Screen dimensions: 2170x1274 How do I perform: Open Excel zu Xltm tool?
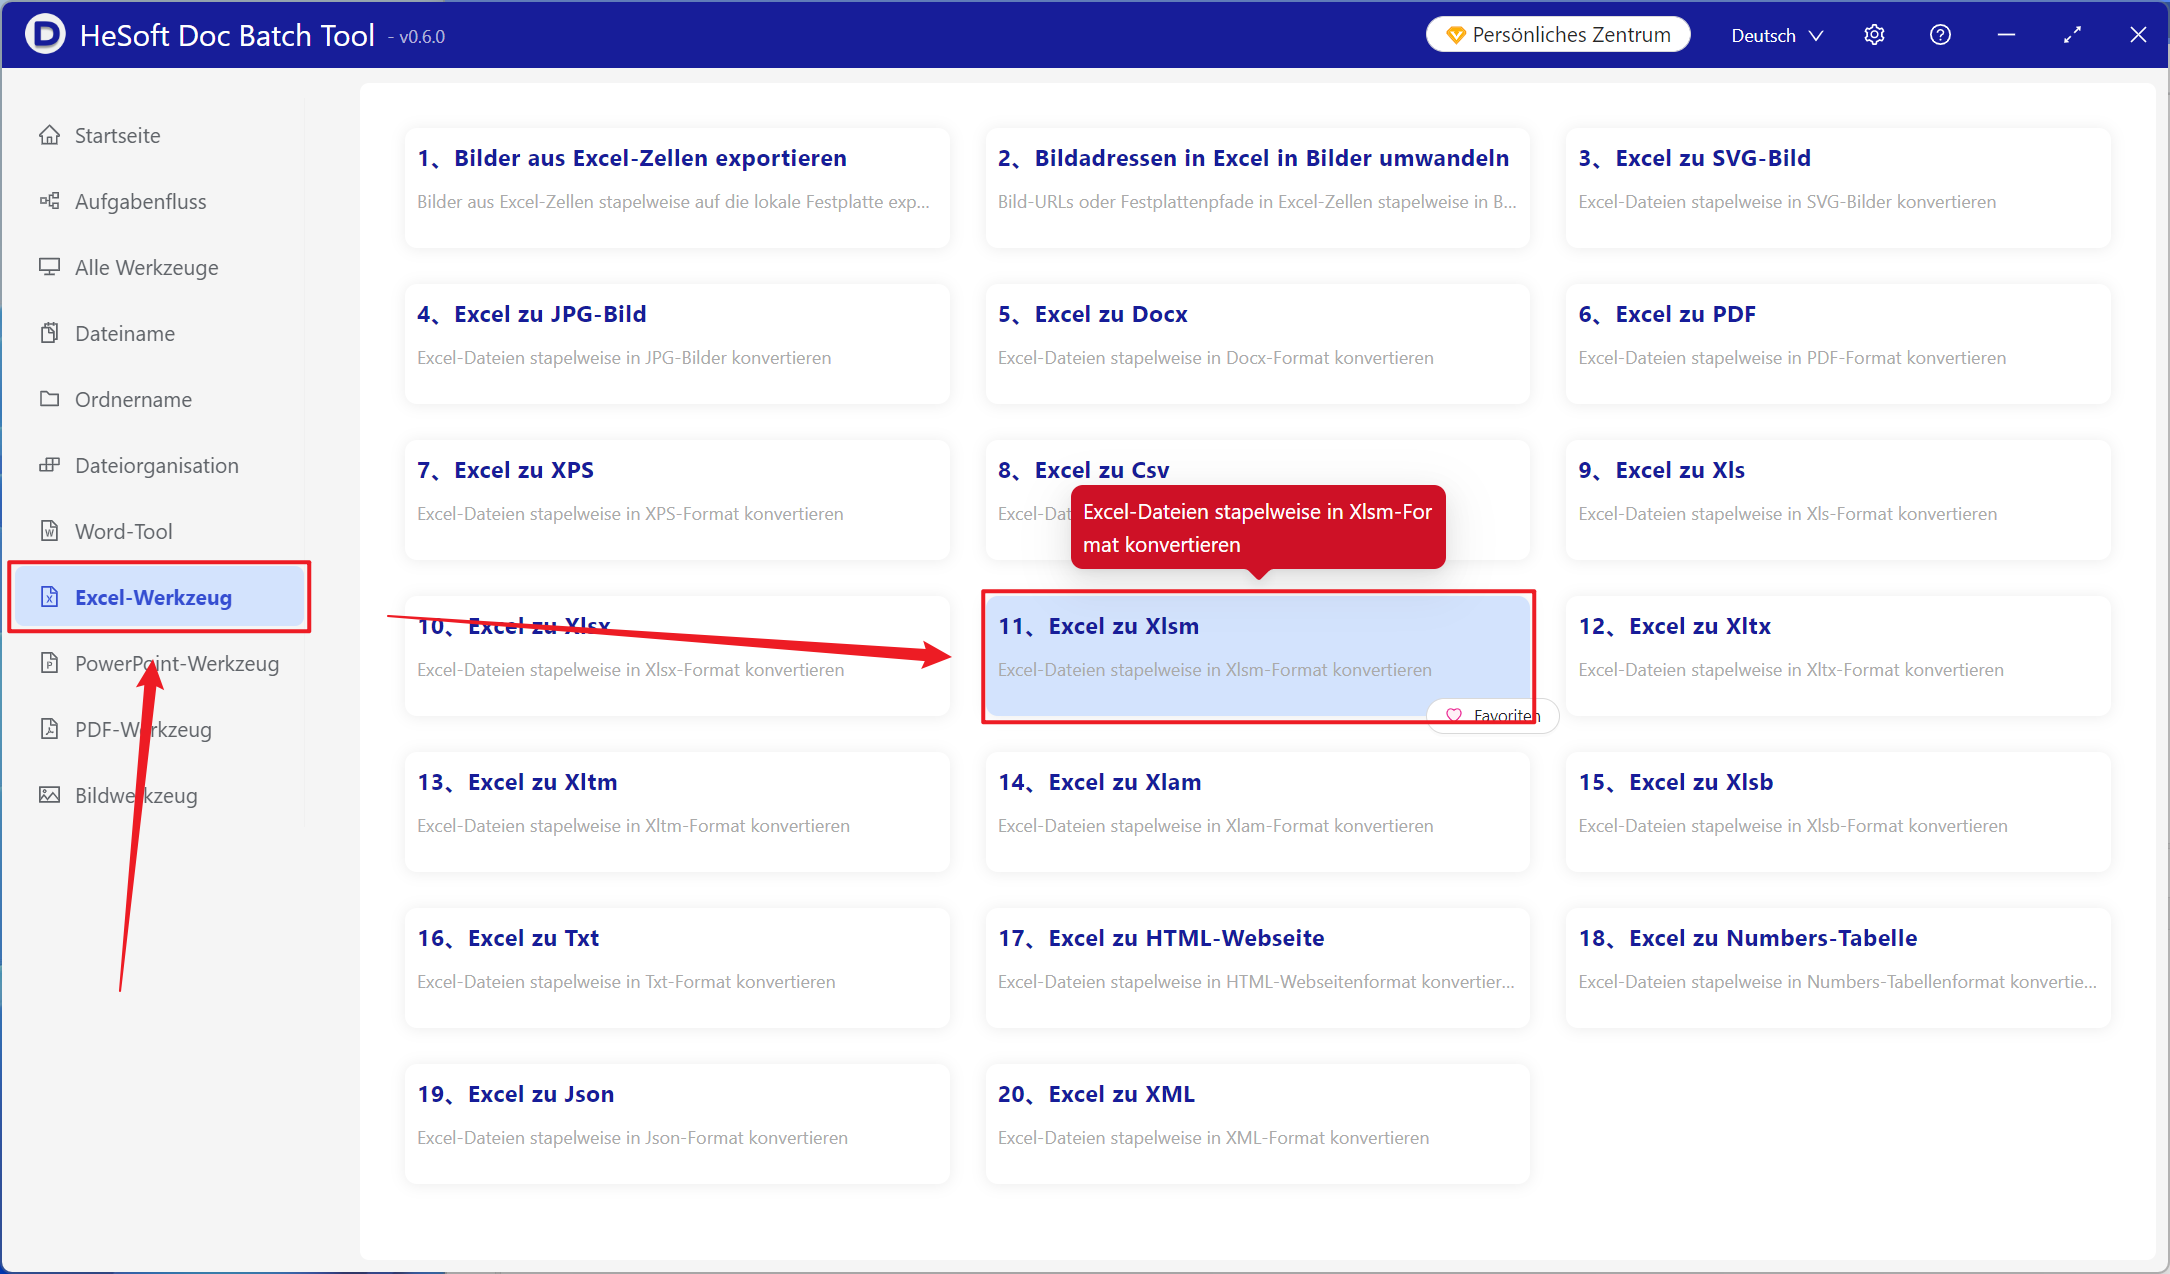[x=677, y=812]
